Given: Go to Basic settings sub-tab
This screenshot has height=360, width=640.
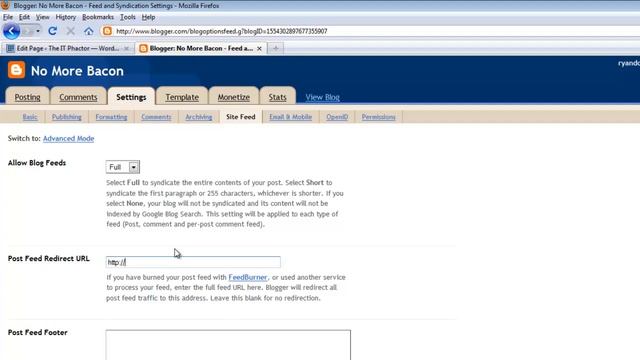Looking at the screenshot, I should pos(30,117).
